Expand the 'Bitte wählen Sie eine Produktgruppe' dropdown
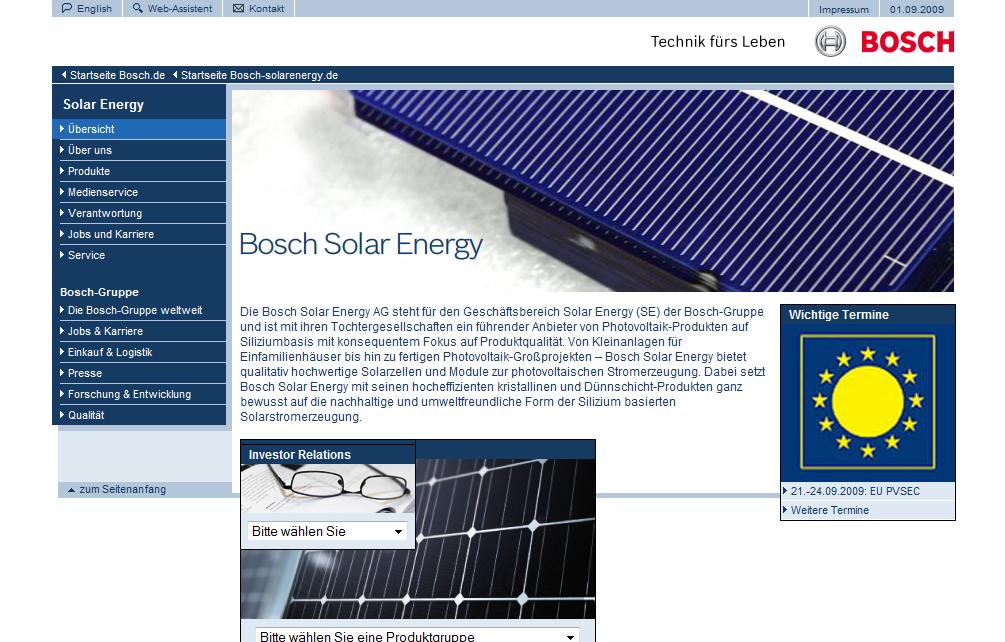This screenshot has height=642, width=1005. click(417, 636)
